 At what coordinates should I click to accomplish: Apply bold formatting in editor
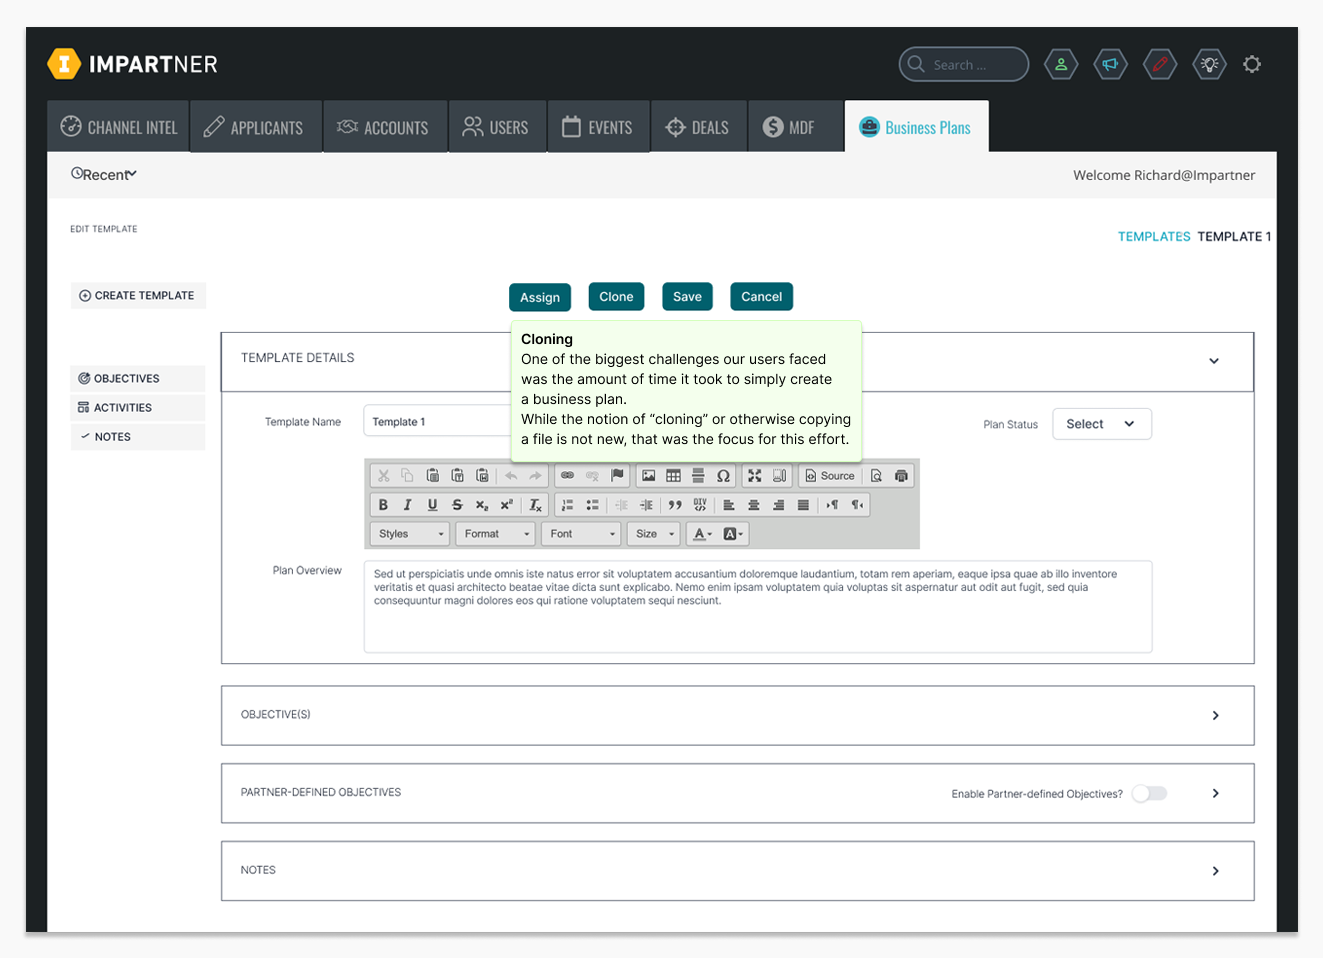383,505
